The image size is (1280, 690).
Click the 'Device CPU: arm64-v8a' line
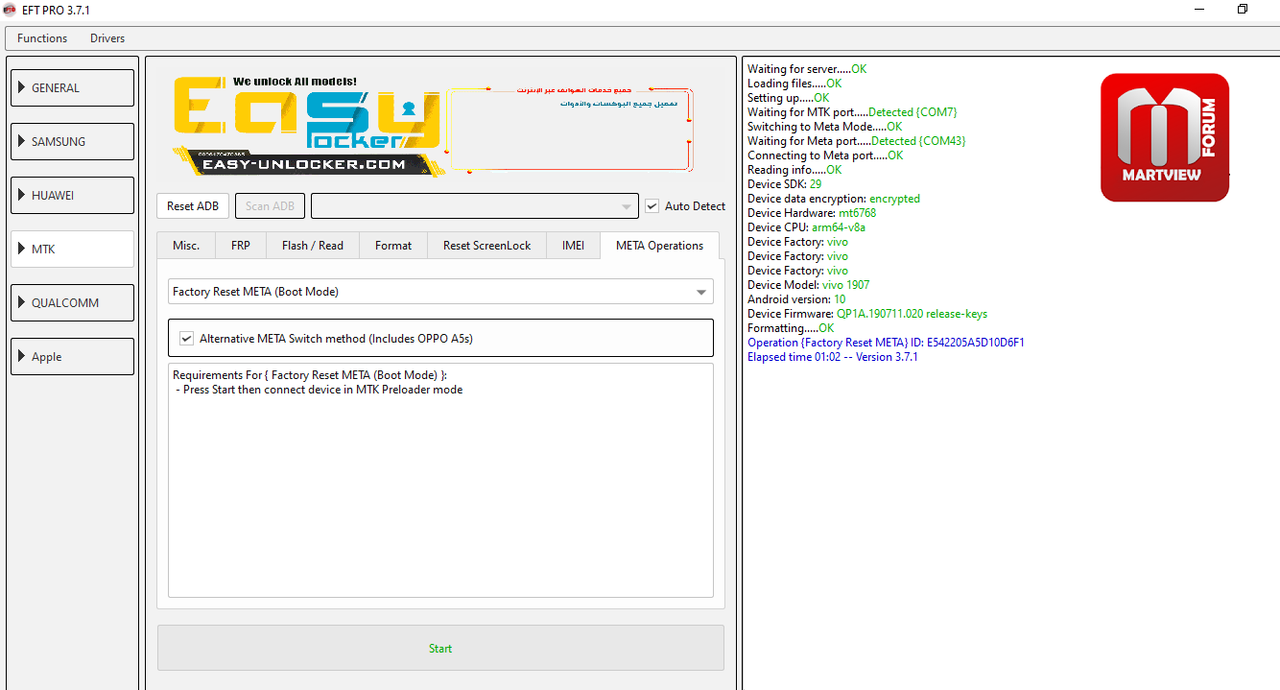tap(806, 227)
